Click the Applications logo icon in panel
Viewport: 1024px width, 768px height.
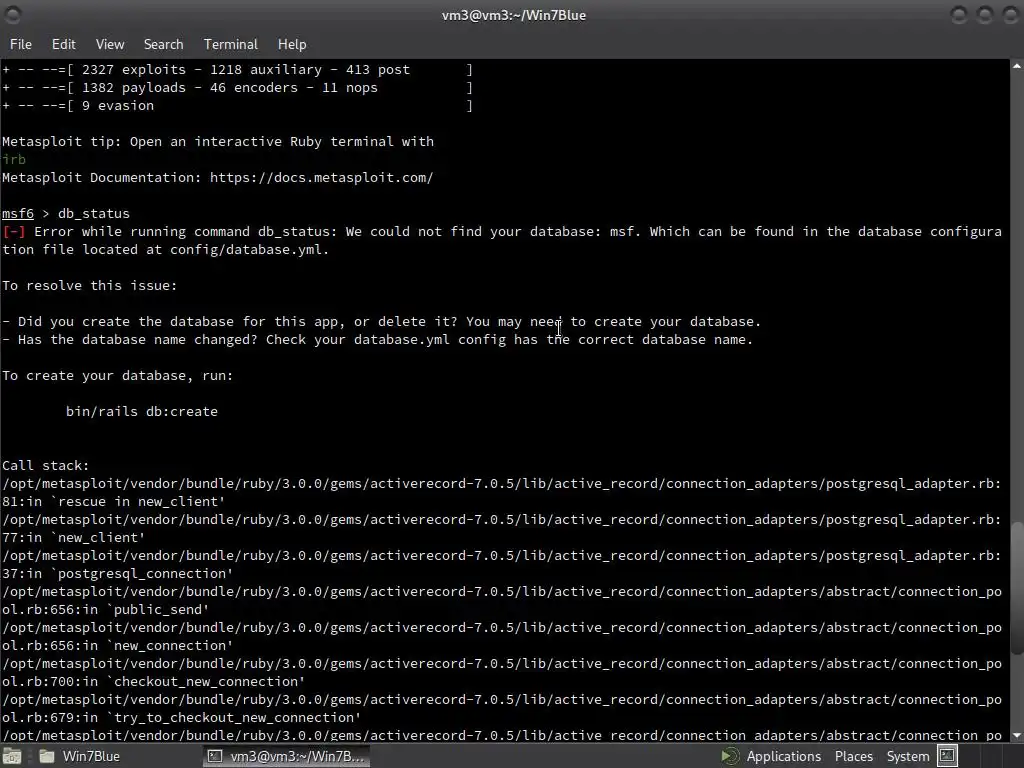tap(730, 756)
